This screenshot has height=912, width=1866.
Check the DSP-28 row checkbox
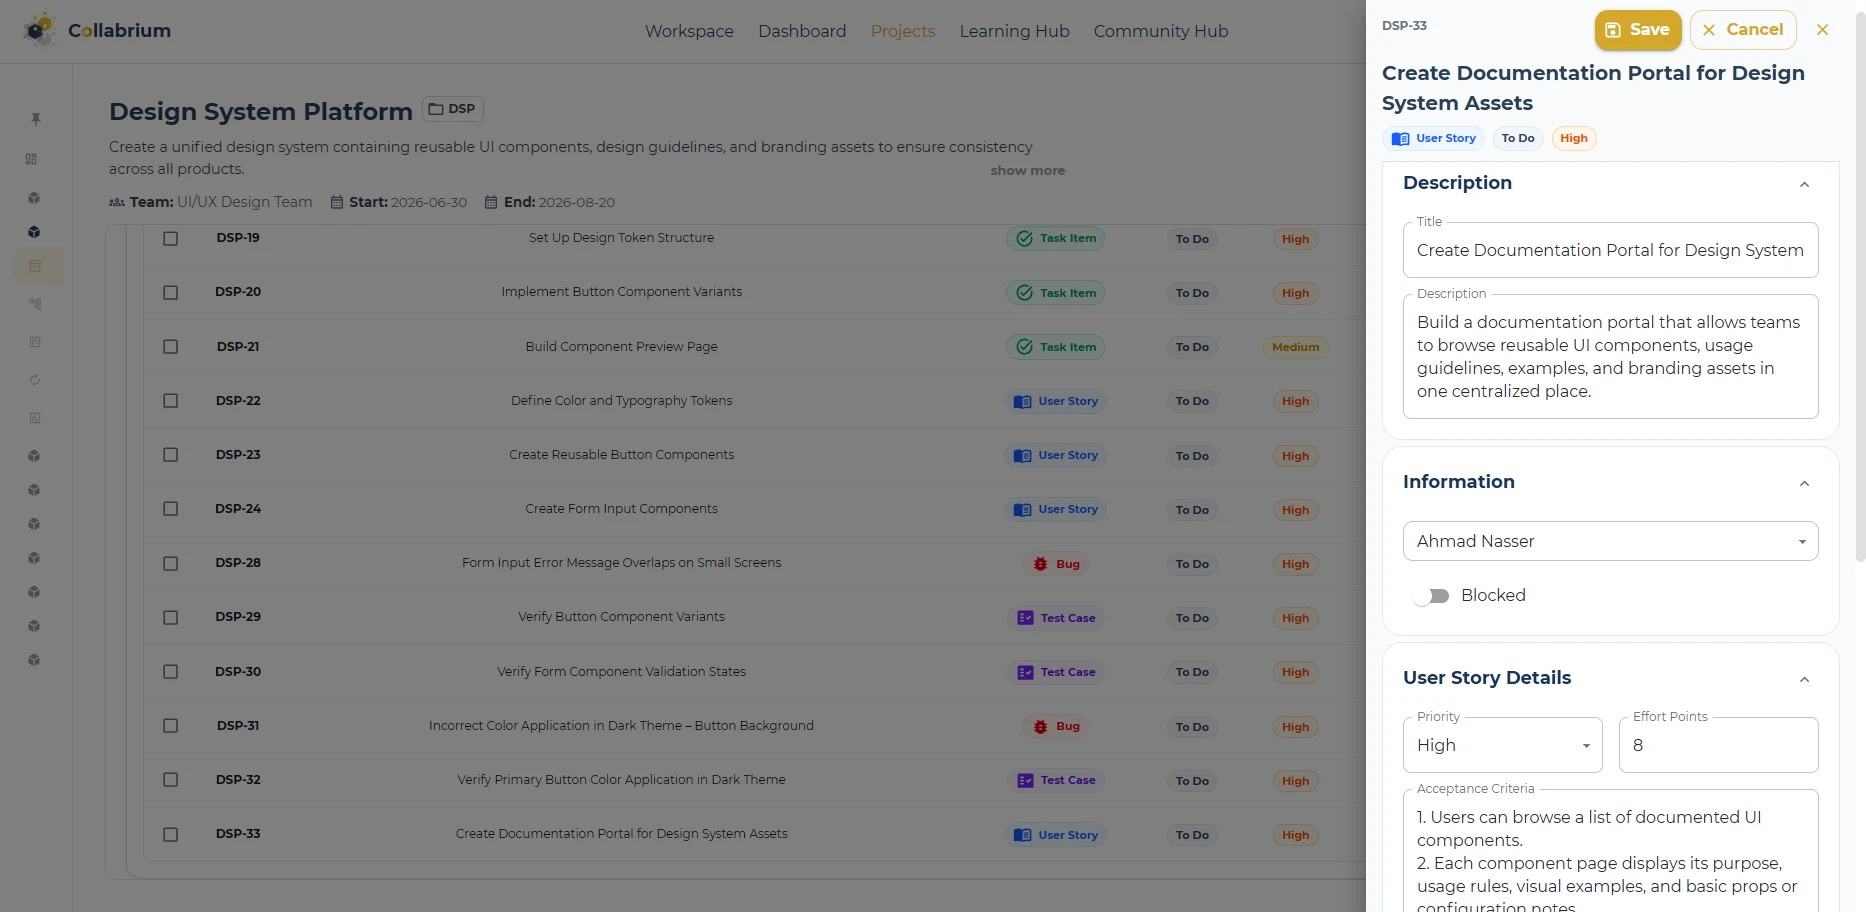click(171, 564)
